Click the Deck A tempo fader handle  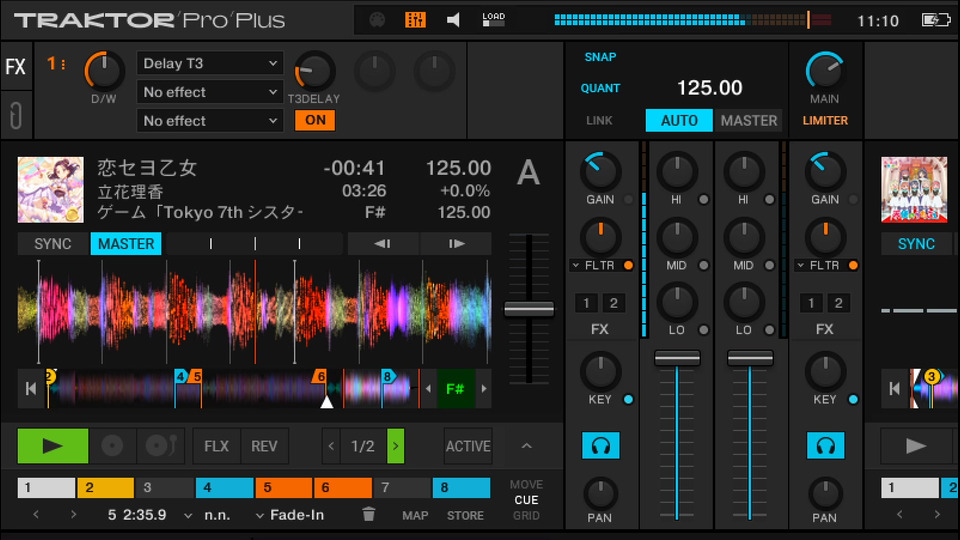[x=529, y=309]
